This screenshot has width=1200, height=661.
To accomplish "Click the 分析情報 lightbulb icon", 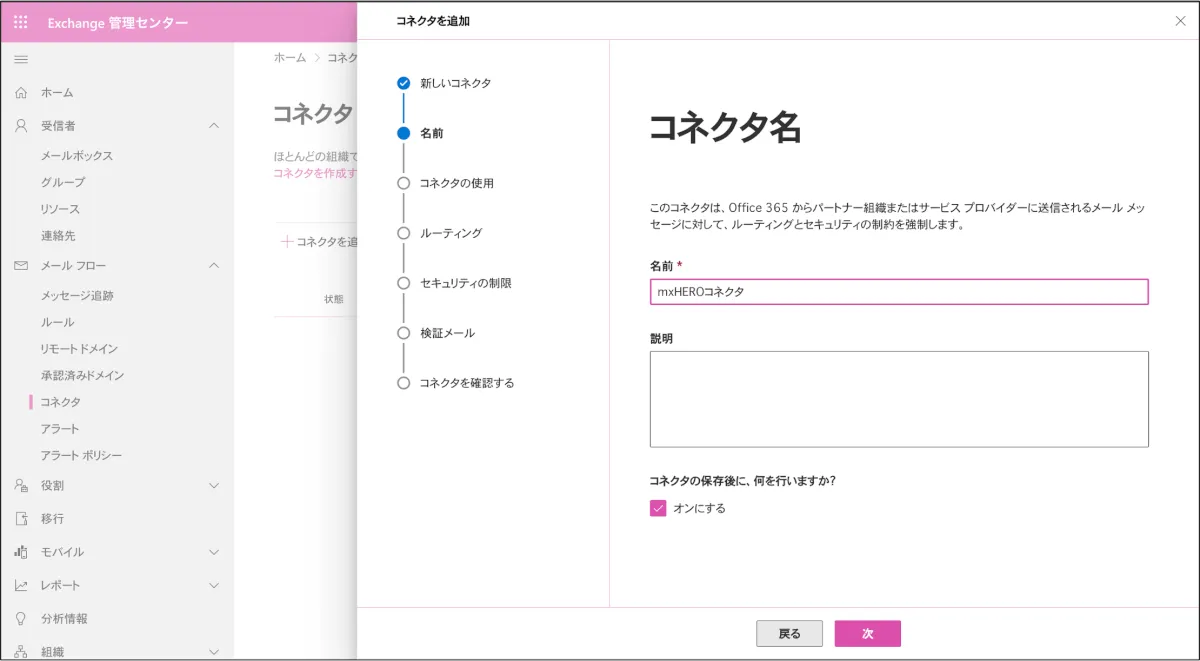I will point(21,619).
